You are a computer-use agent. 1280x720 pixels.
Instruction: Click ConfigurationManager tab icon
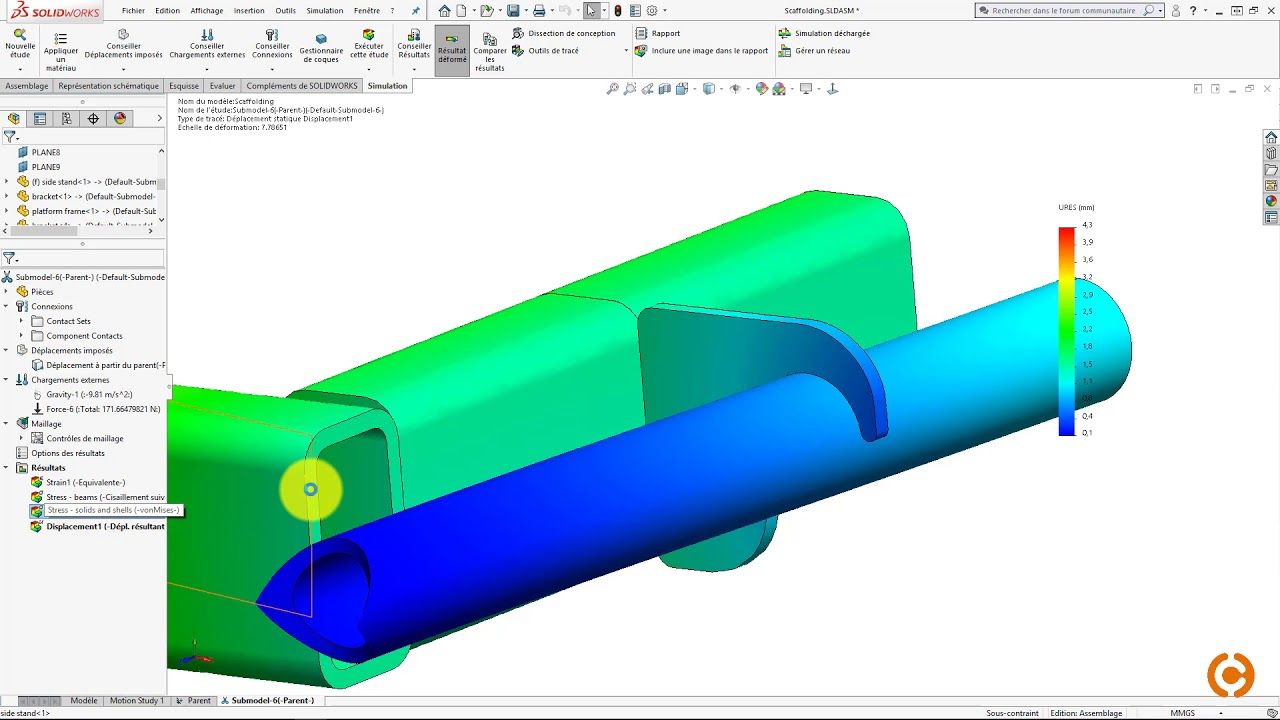pyautogui.click(x=66, y=118)
